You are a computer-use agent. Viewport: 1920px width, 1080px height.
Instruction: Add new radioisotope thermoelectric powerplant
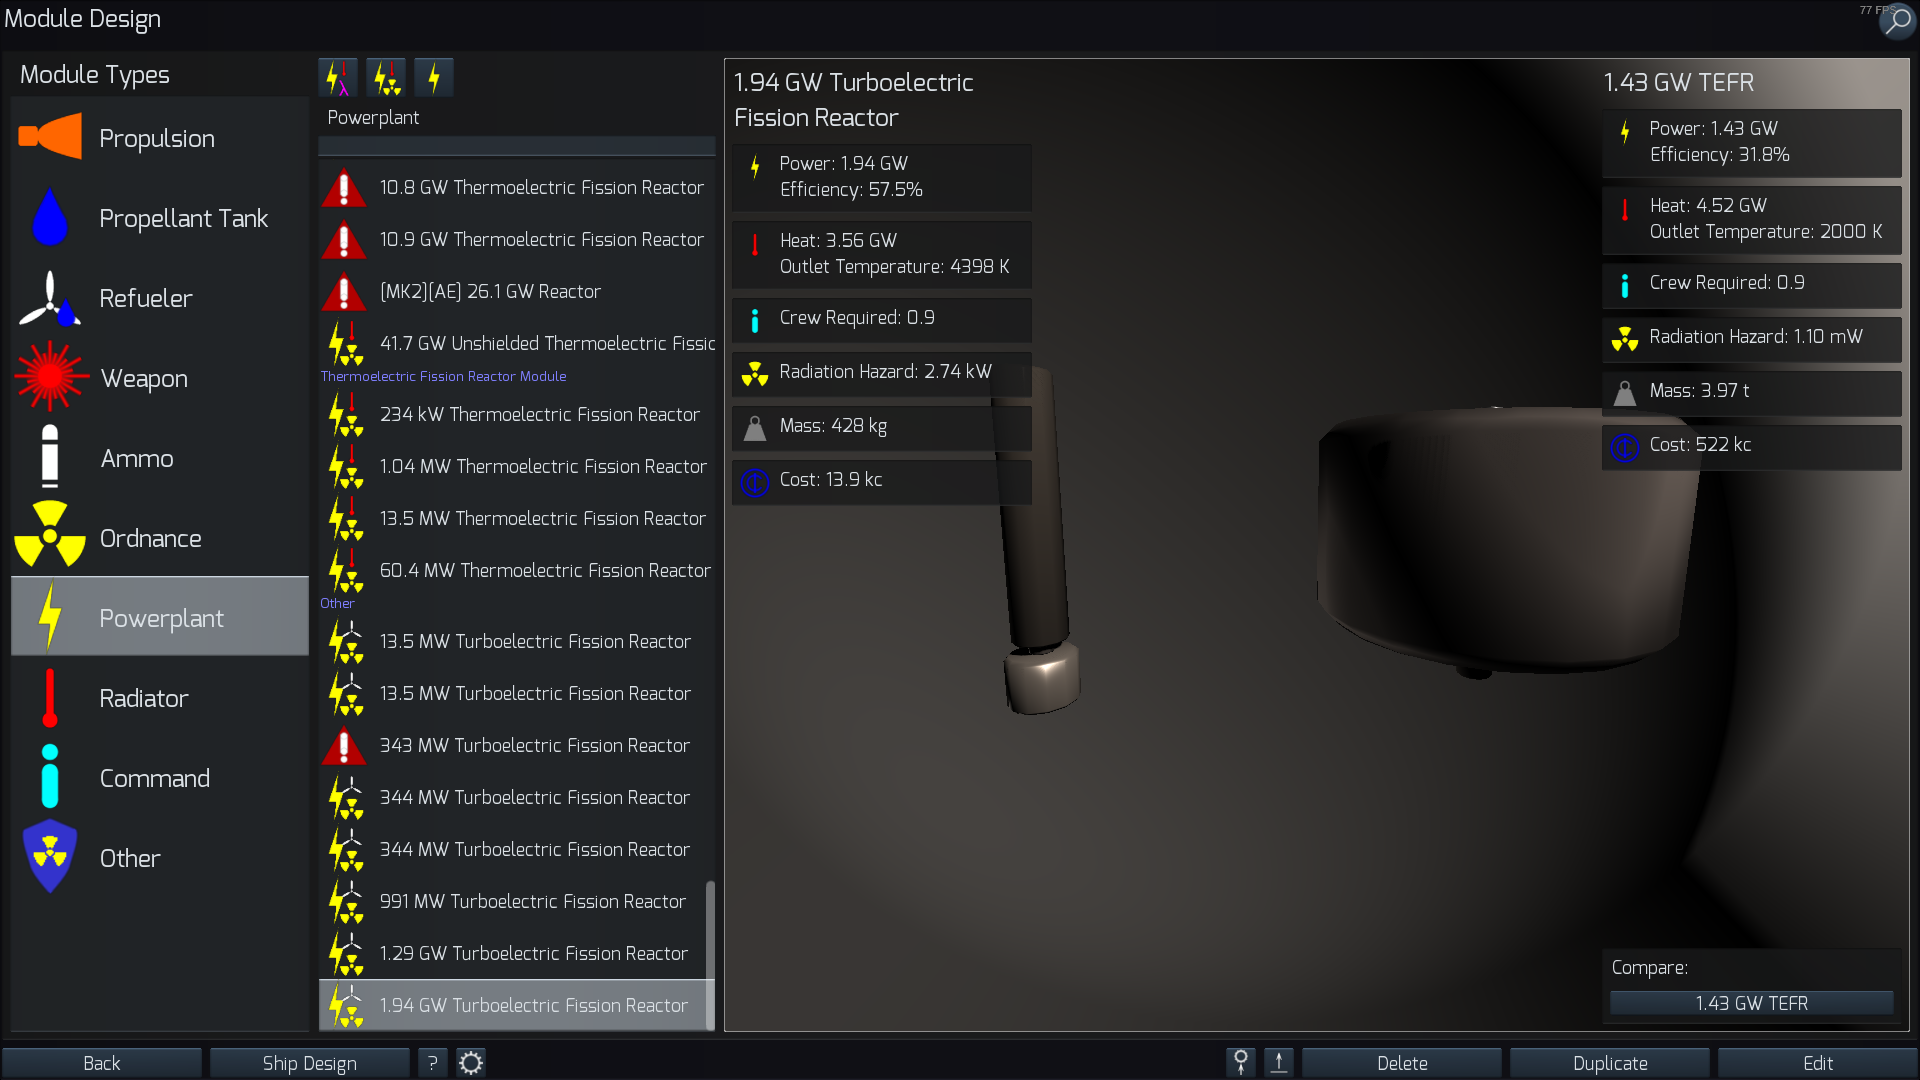338,78
